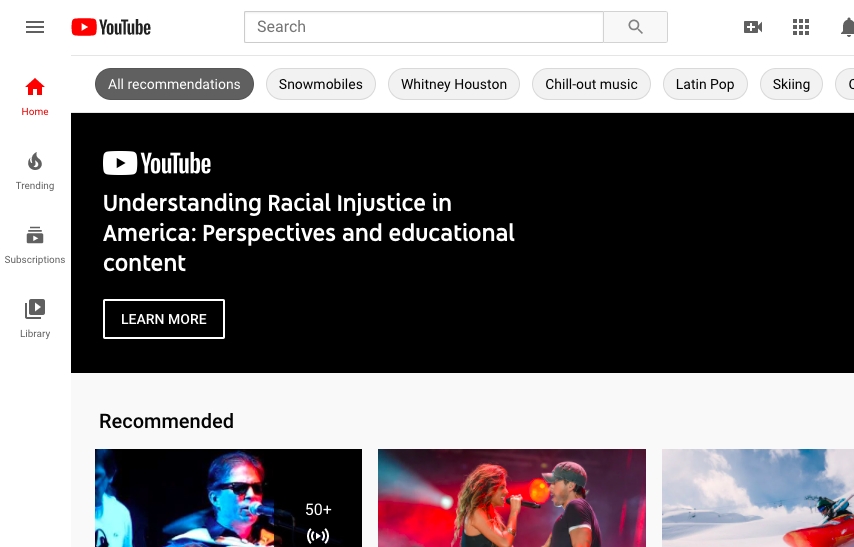Click the YouTube logo in header
The height and width of the screenshot is (547, 854).
[111, 27]
